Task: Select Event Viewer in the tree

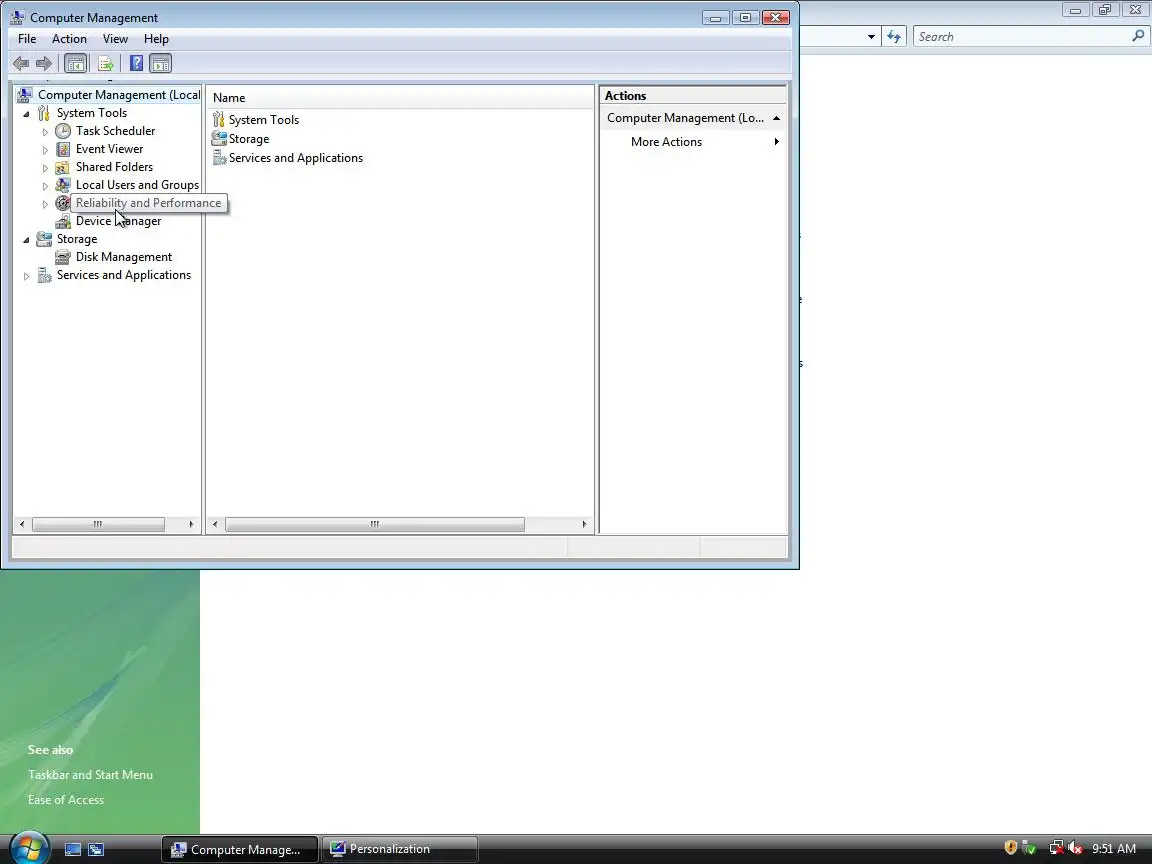Action: click(109, 149)
